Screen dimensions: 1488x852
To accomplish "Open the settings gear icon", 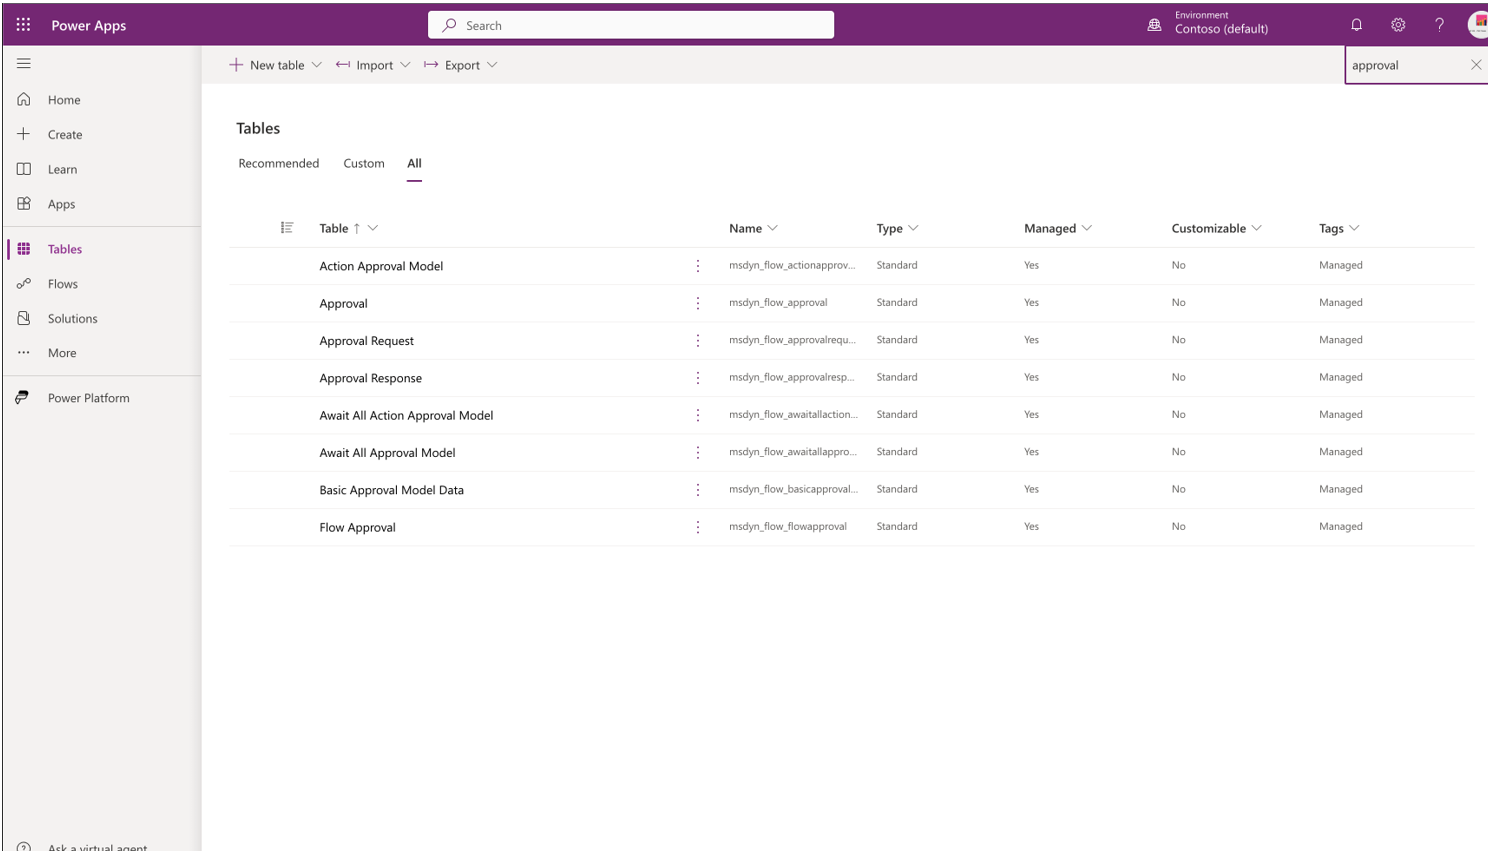I will [1398, 25].
